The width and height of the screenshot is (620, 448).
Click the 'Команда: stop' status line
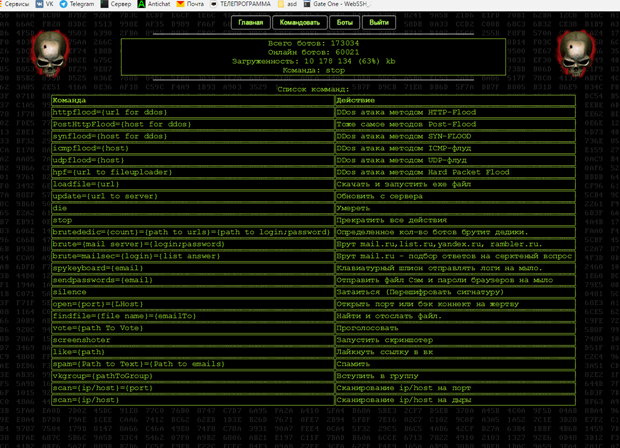313,70
